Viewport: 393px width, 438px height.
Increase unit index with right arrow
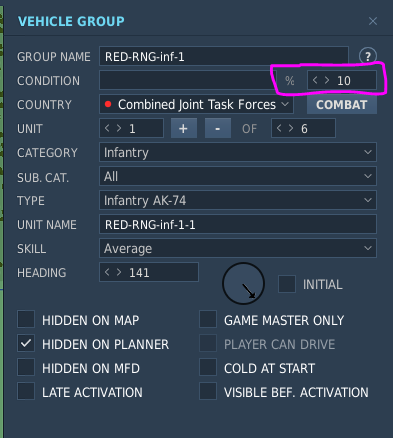click(119, 128)
